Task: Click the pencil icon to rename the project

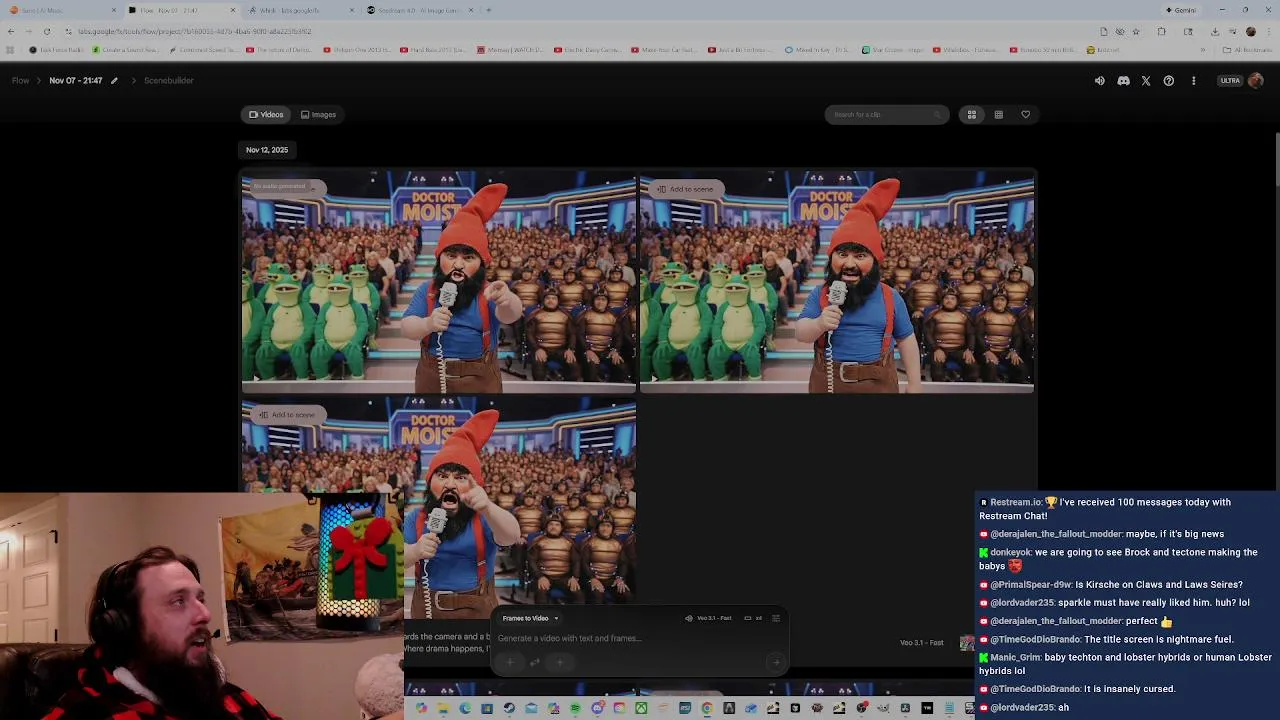Action: (x=114, y=81)
